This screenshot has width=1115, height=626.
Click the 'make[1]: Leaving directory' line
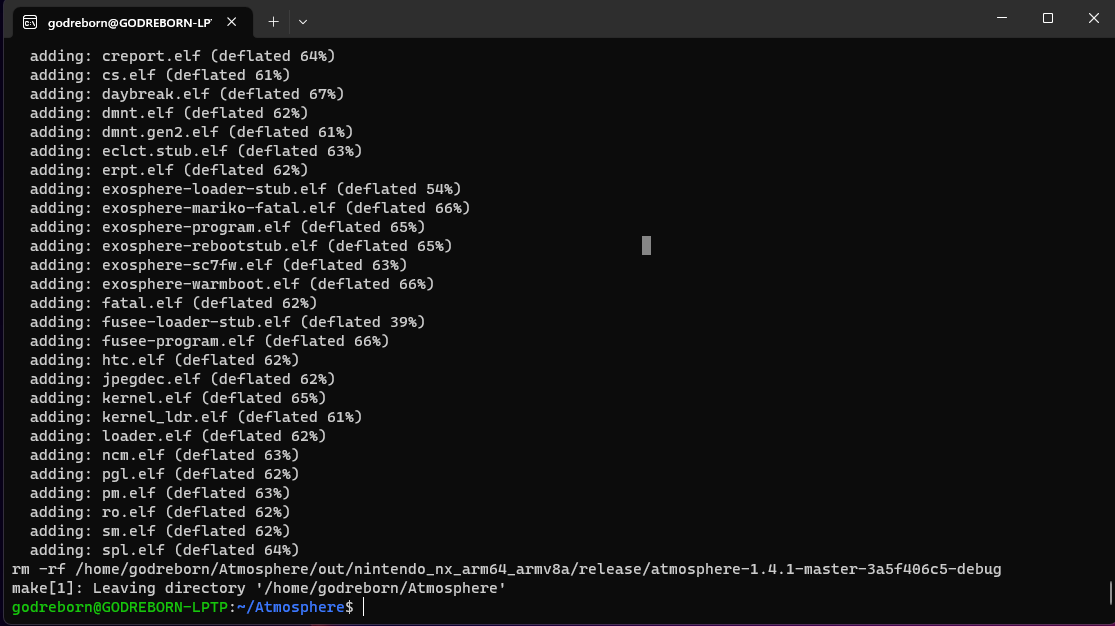click(259, 588)
